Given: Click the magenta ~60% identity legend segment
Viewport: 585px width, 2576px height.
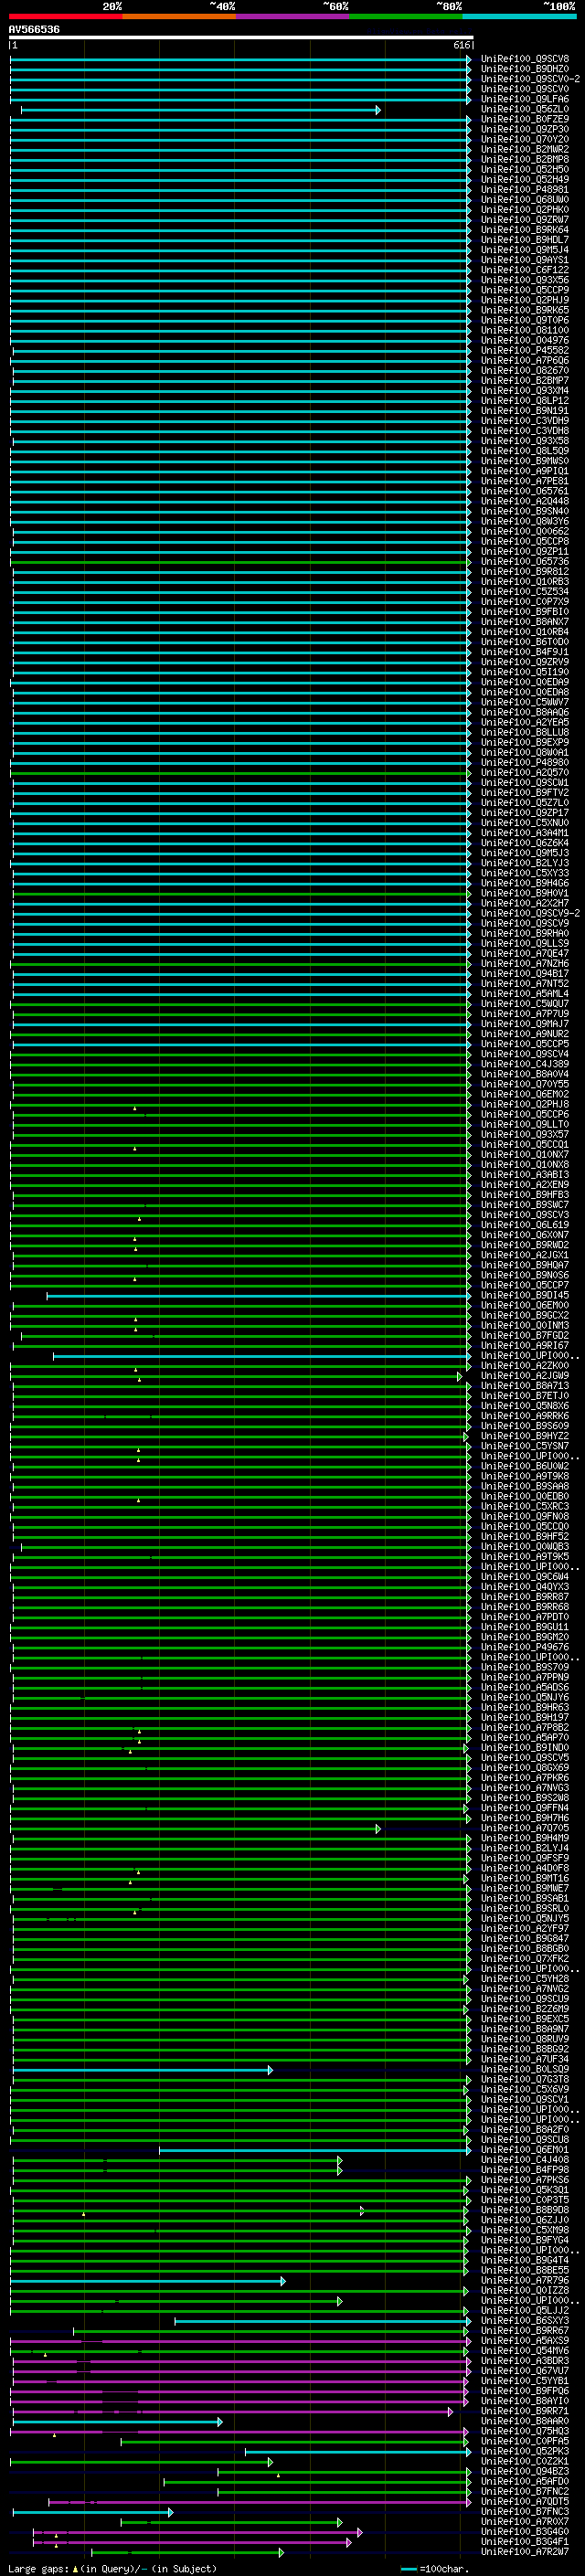Looking at the screenshot, I should (292, 16).
